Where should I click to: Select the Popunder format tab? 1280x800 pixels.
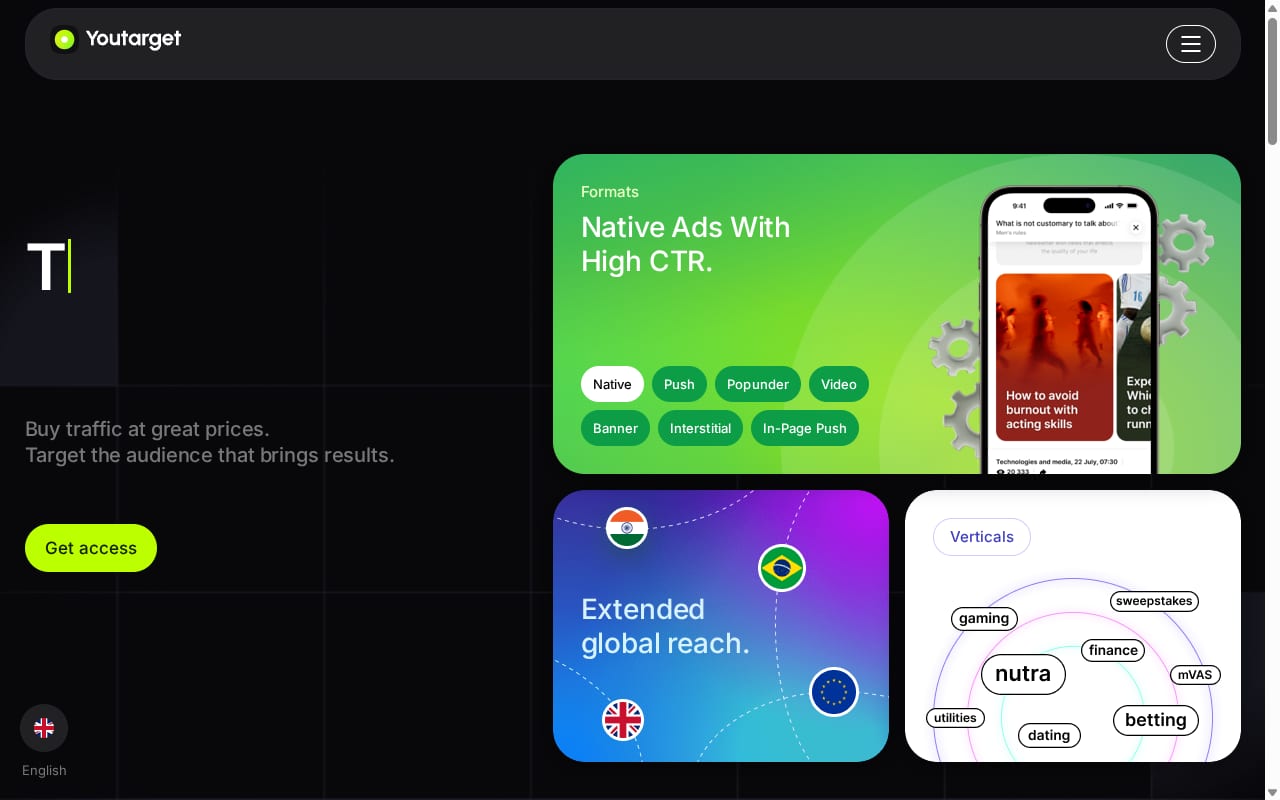(758, 384)
